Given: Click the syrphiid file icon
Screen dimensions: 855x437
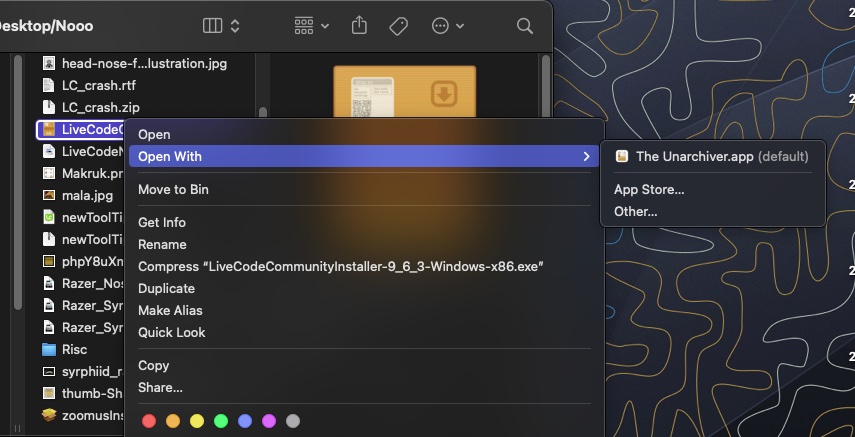Looking at the screenshot, I should point(49,372).
